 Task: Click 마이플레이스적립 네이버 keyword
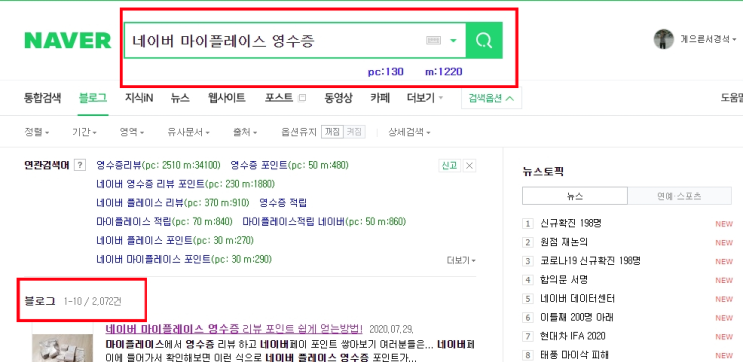(x=294, y=222)
